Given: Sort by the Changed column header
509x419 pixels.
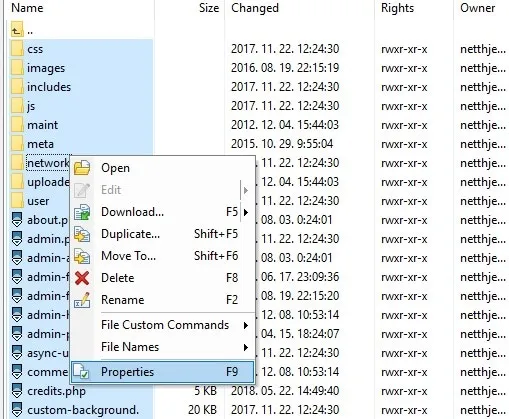Looking at the screenshot, I should [x=255, y=8].
